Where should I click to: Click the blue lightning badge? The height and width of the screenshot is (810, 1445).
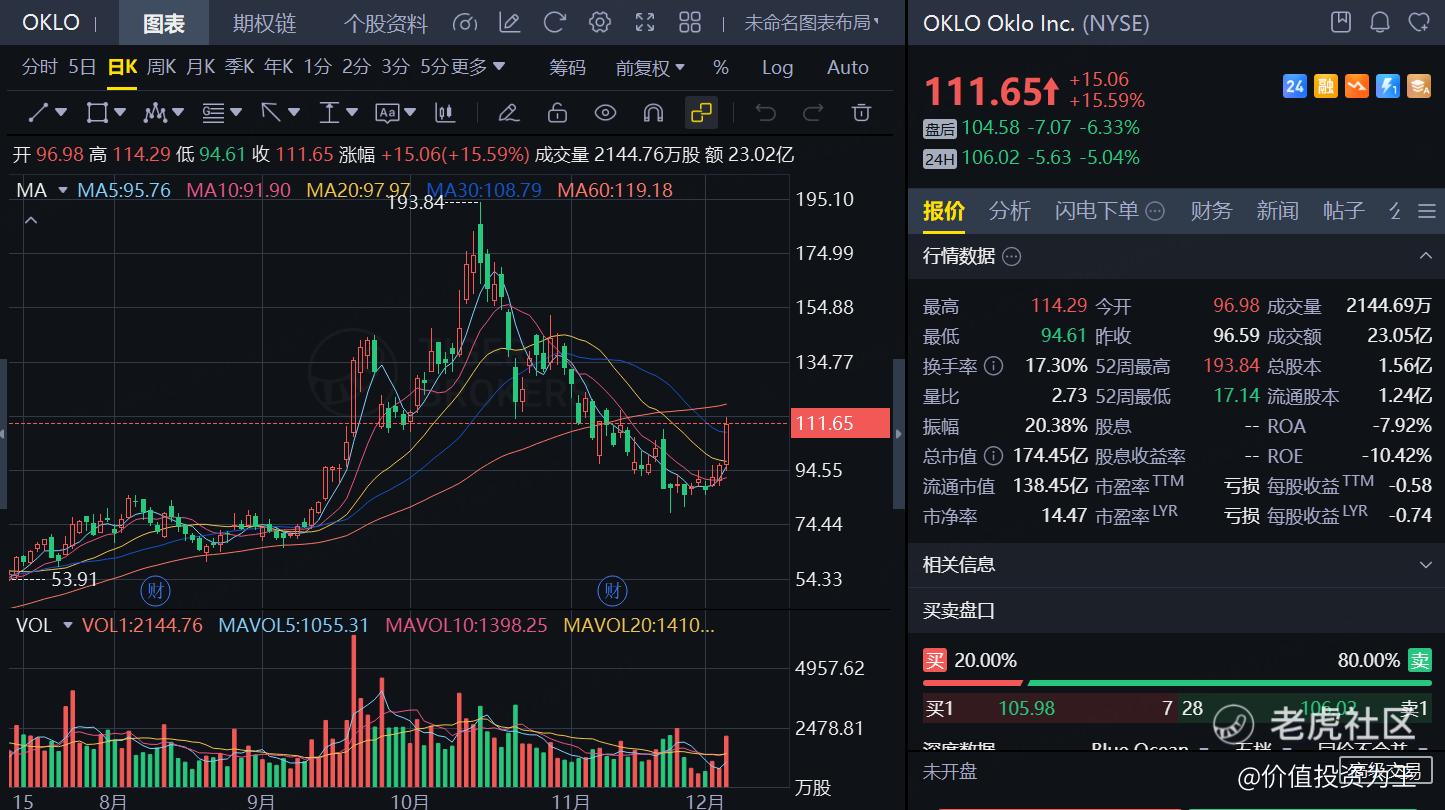click(x=1388, y=87)
